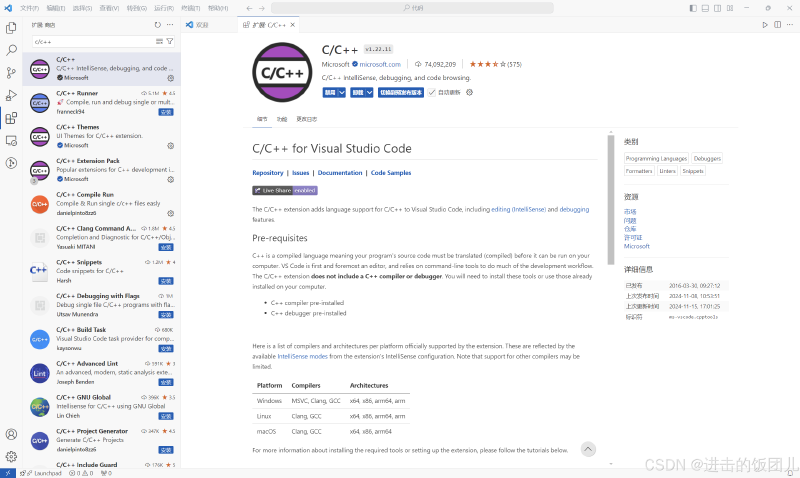Open the Run menu

tap(164, 8)
